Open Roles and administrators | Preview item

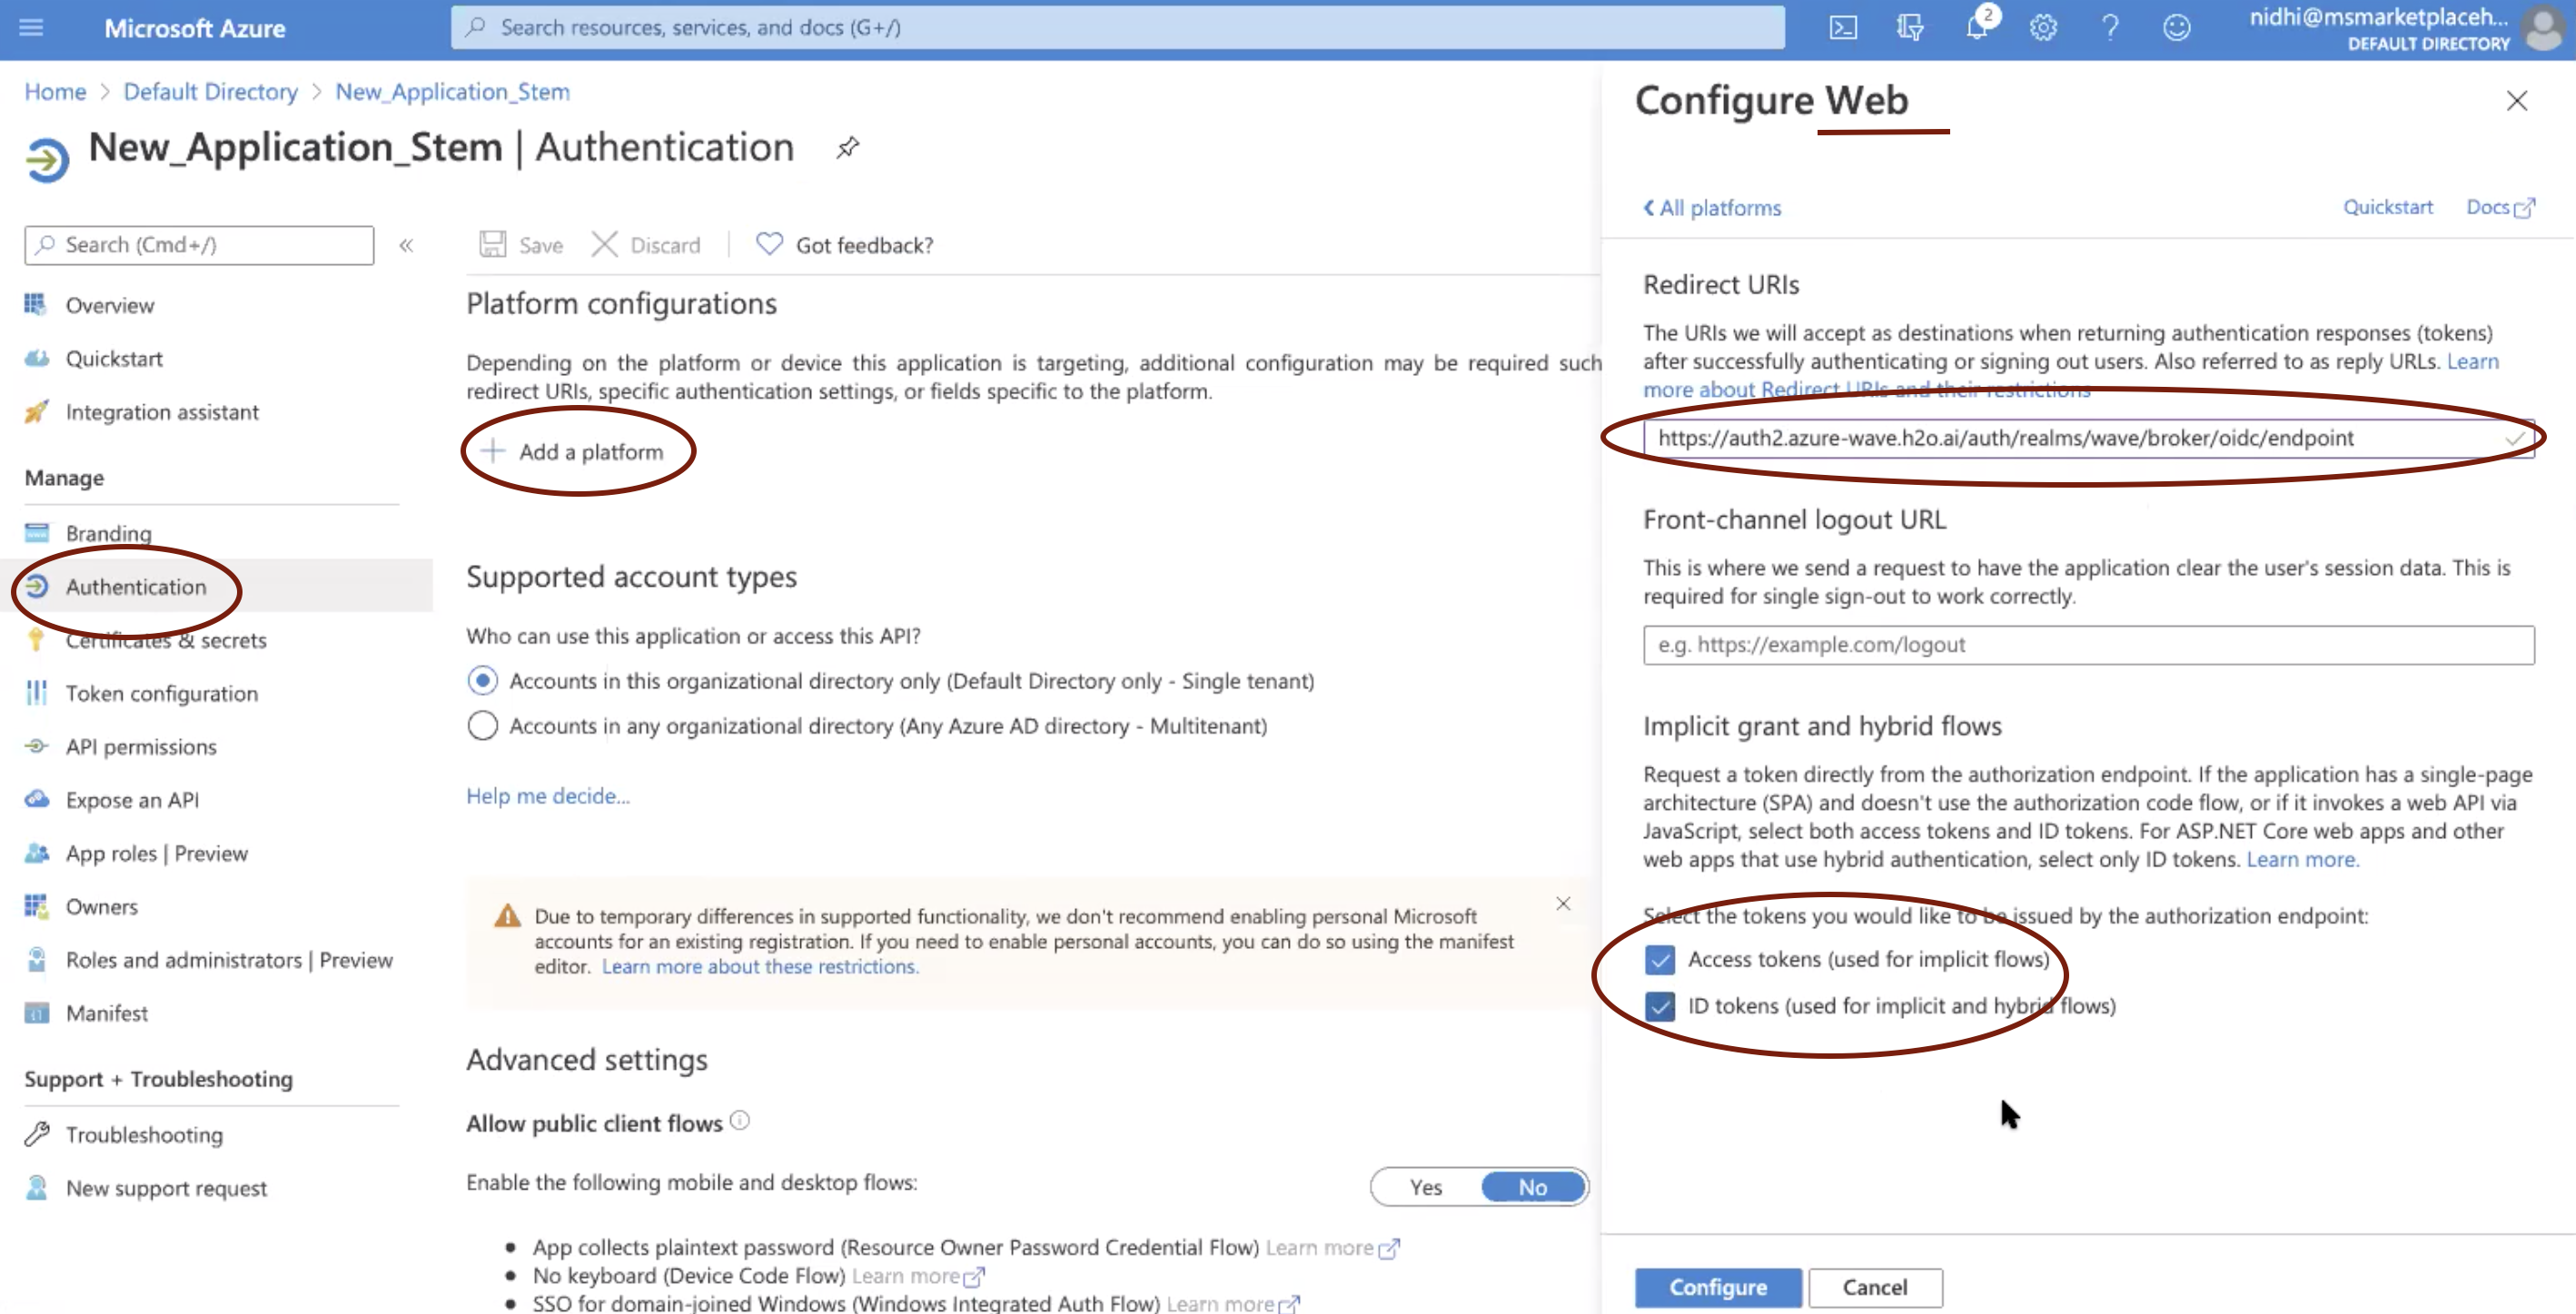pyautogui.click(x=229, y=960)
